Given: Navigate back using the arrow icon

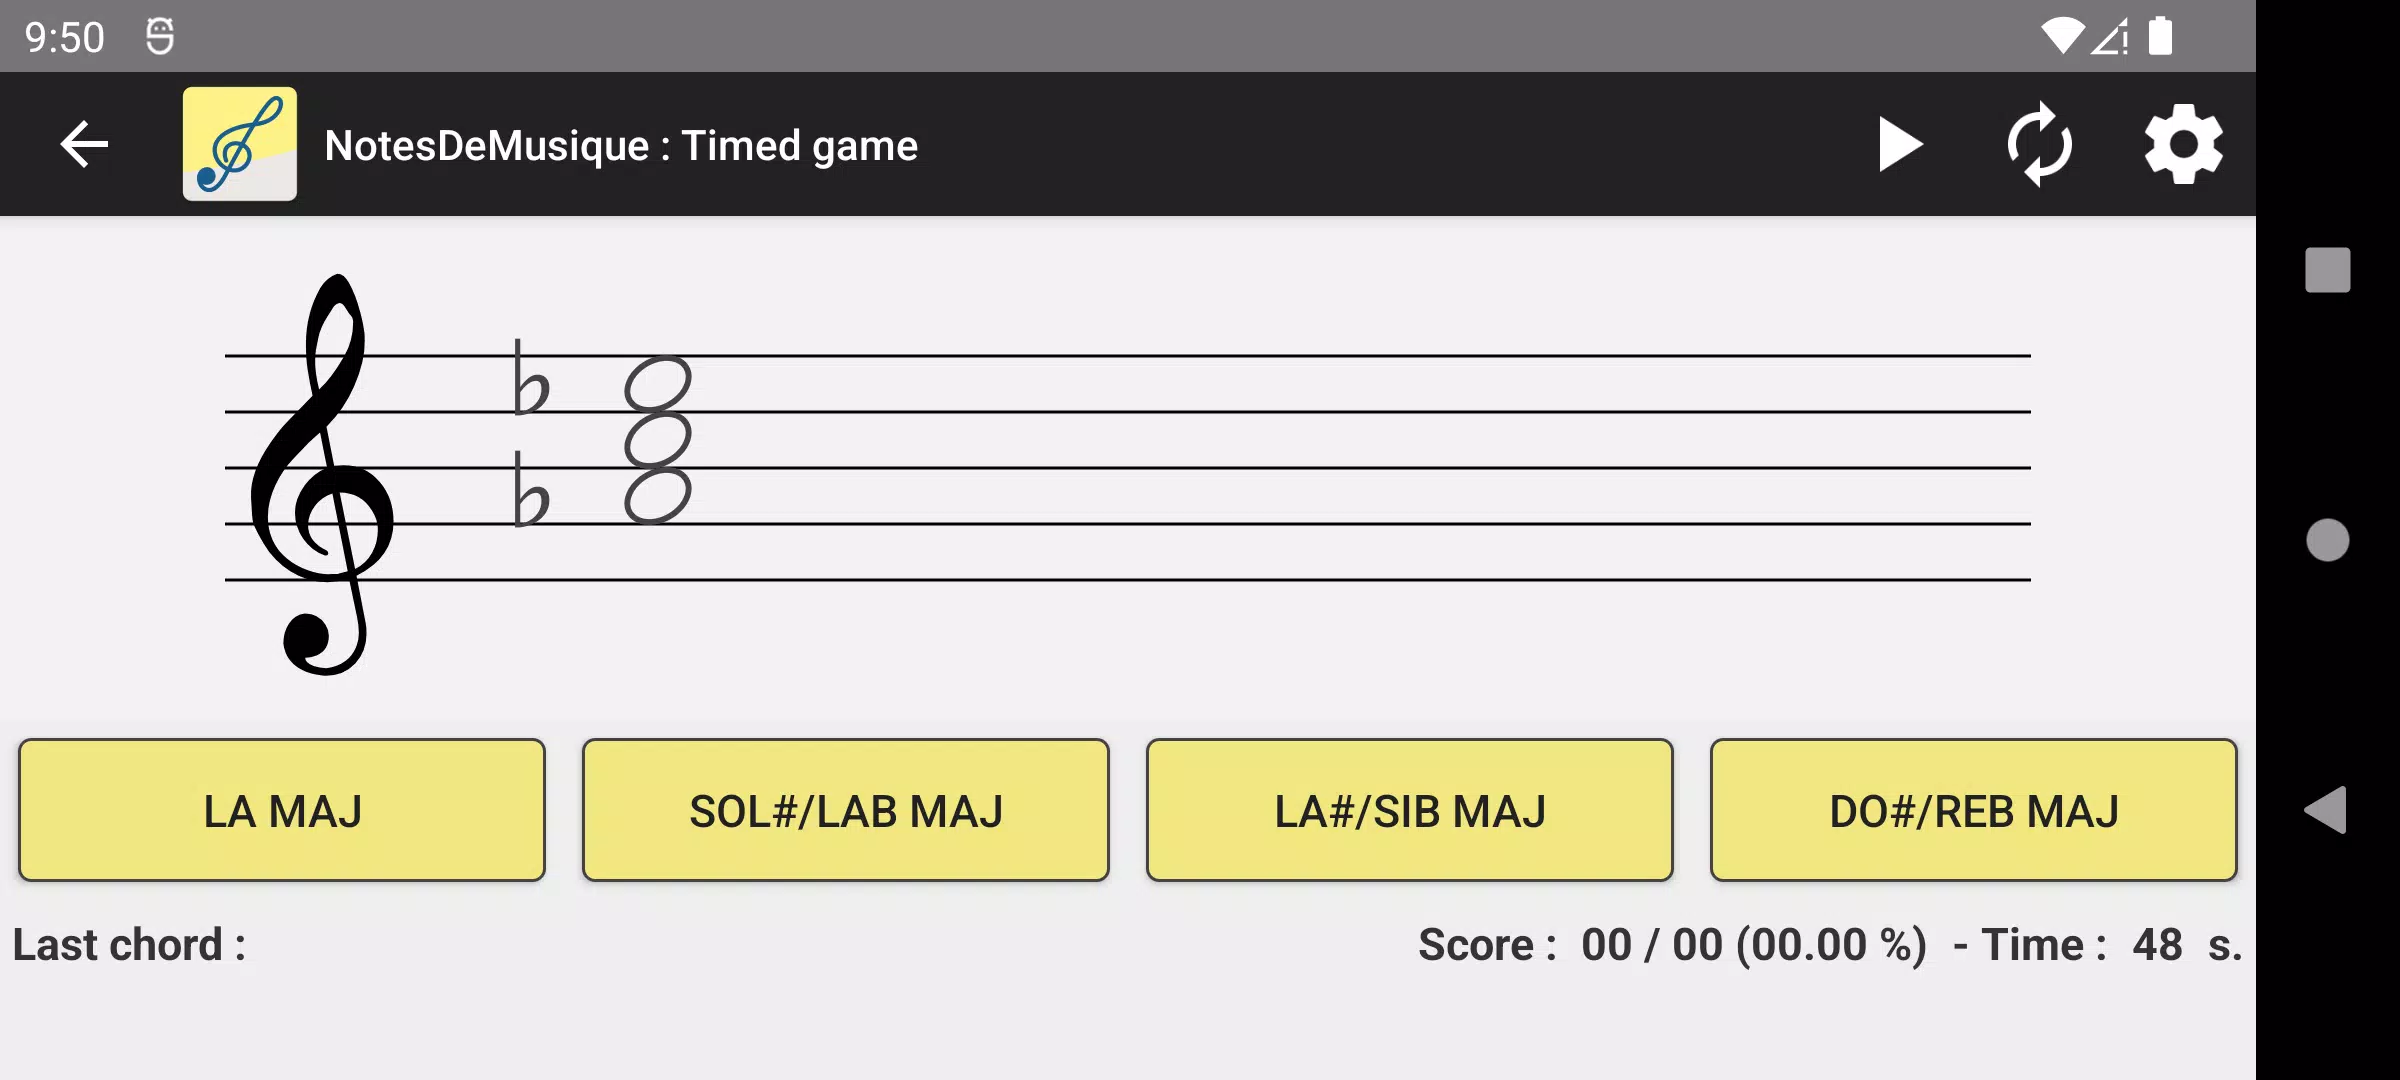Looking at the screenshot, I should click(x=84, y=144).
